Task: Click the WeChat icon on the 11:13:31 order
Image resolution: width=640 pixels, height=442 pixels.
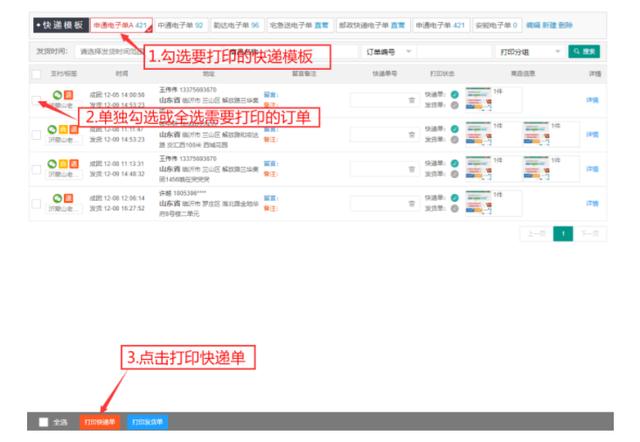Action: (52, 164)
